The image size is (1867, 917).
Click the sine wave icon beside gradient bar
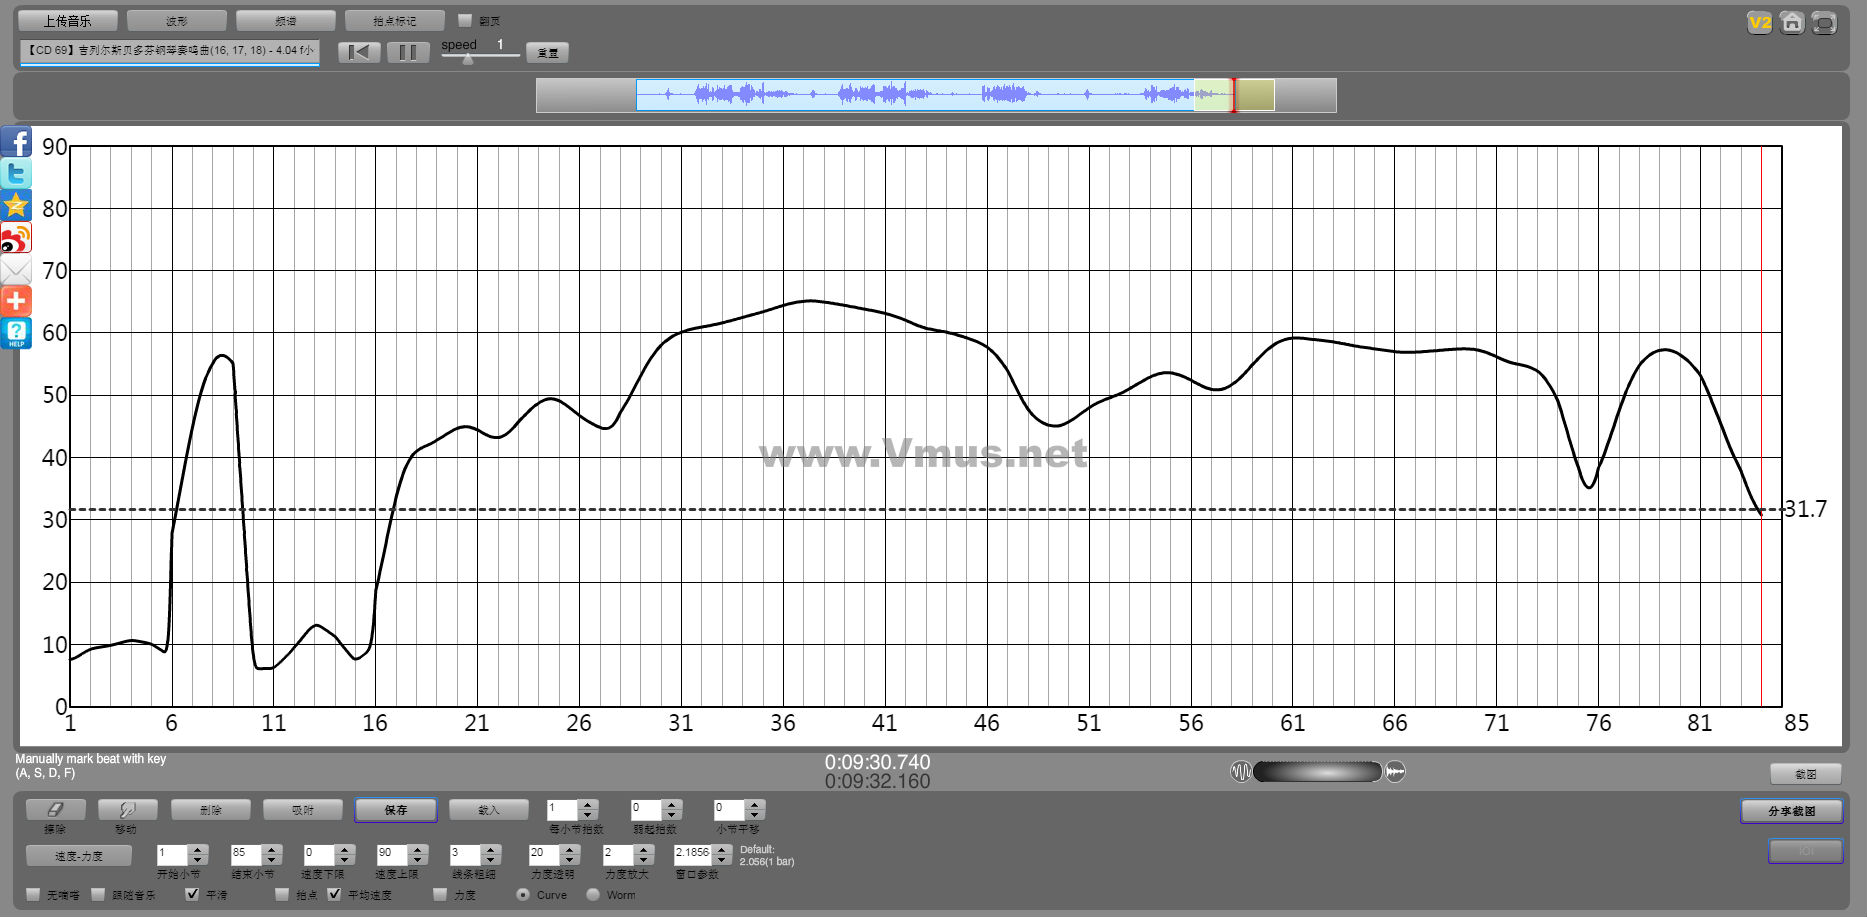(1240, 772)
